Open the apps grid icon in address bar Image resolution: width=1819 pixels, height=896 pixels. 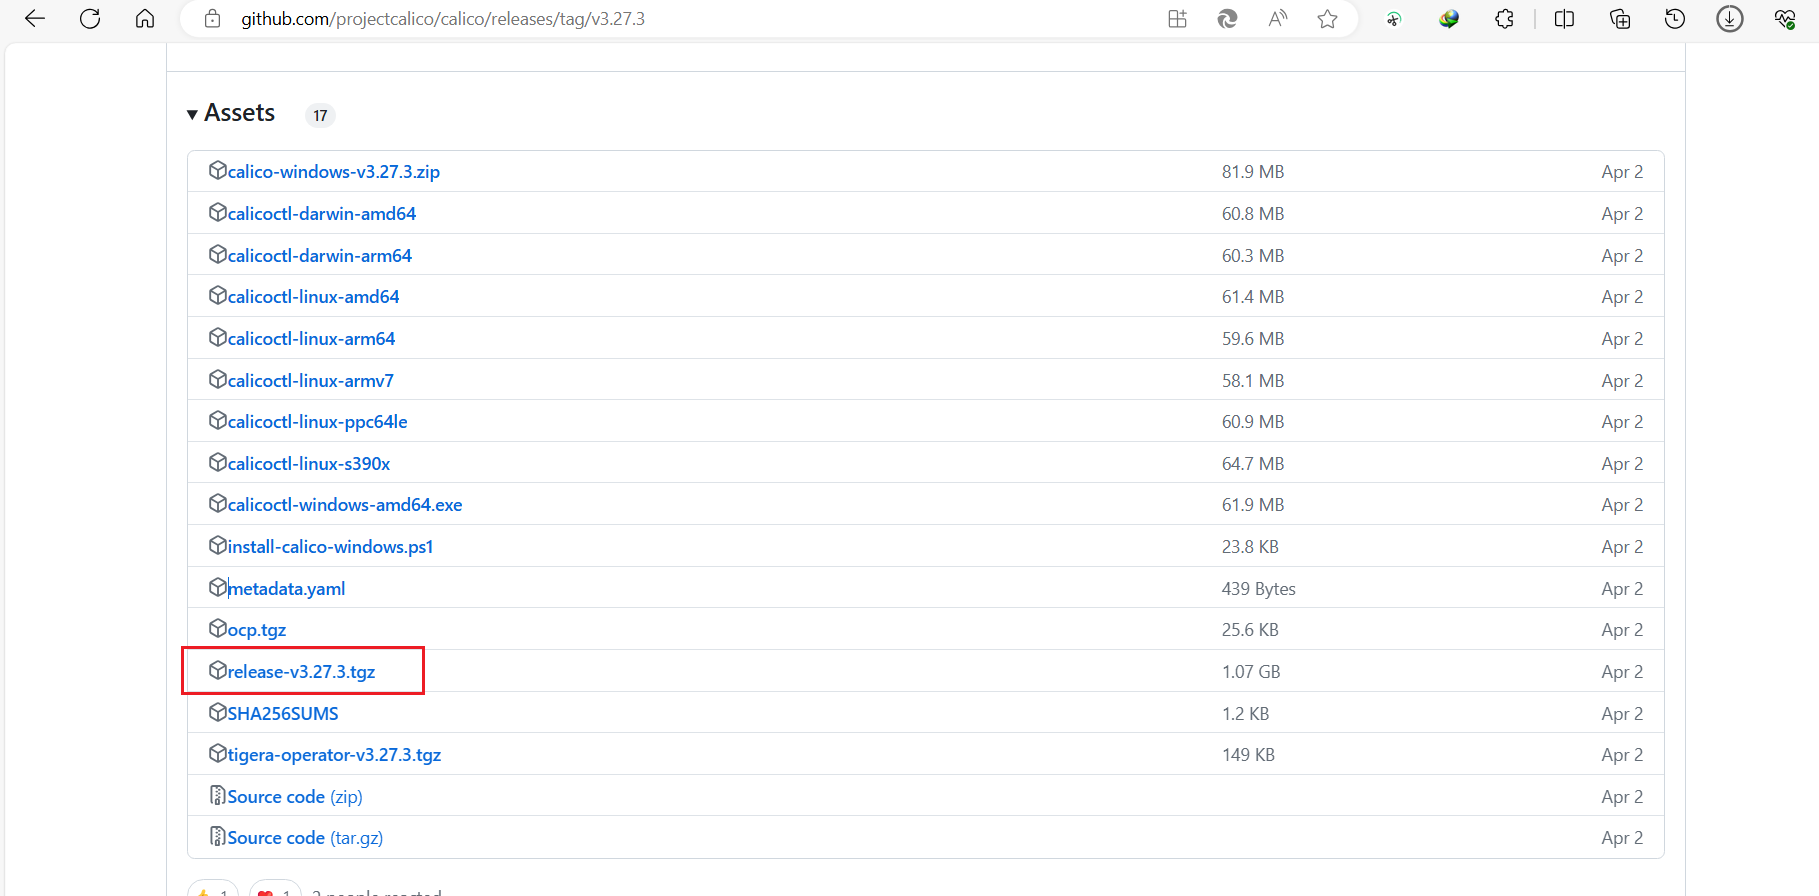1178,19
